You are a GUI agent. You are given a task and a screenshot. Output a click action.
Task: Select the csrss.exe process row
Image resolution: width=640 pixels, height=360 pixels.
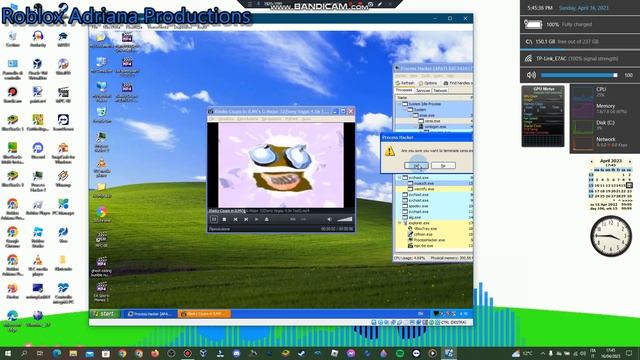(433, 121)
